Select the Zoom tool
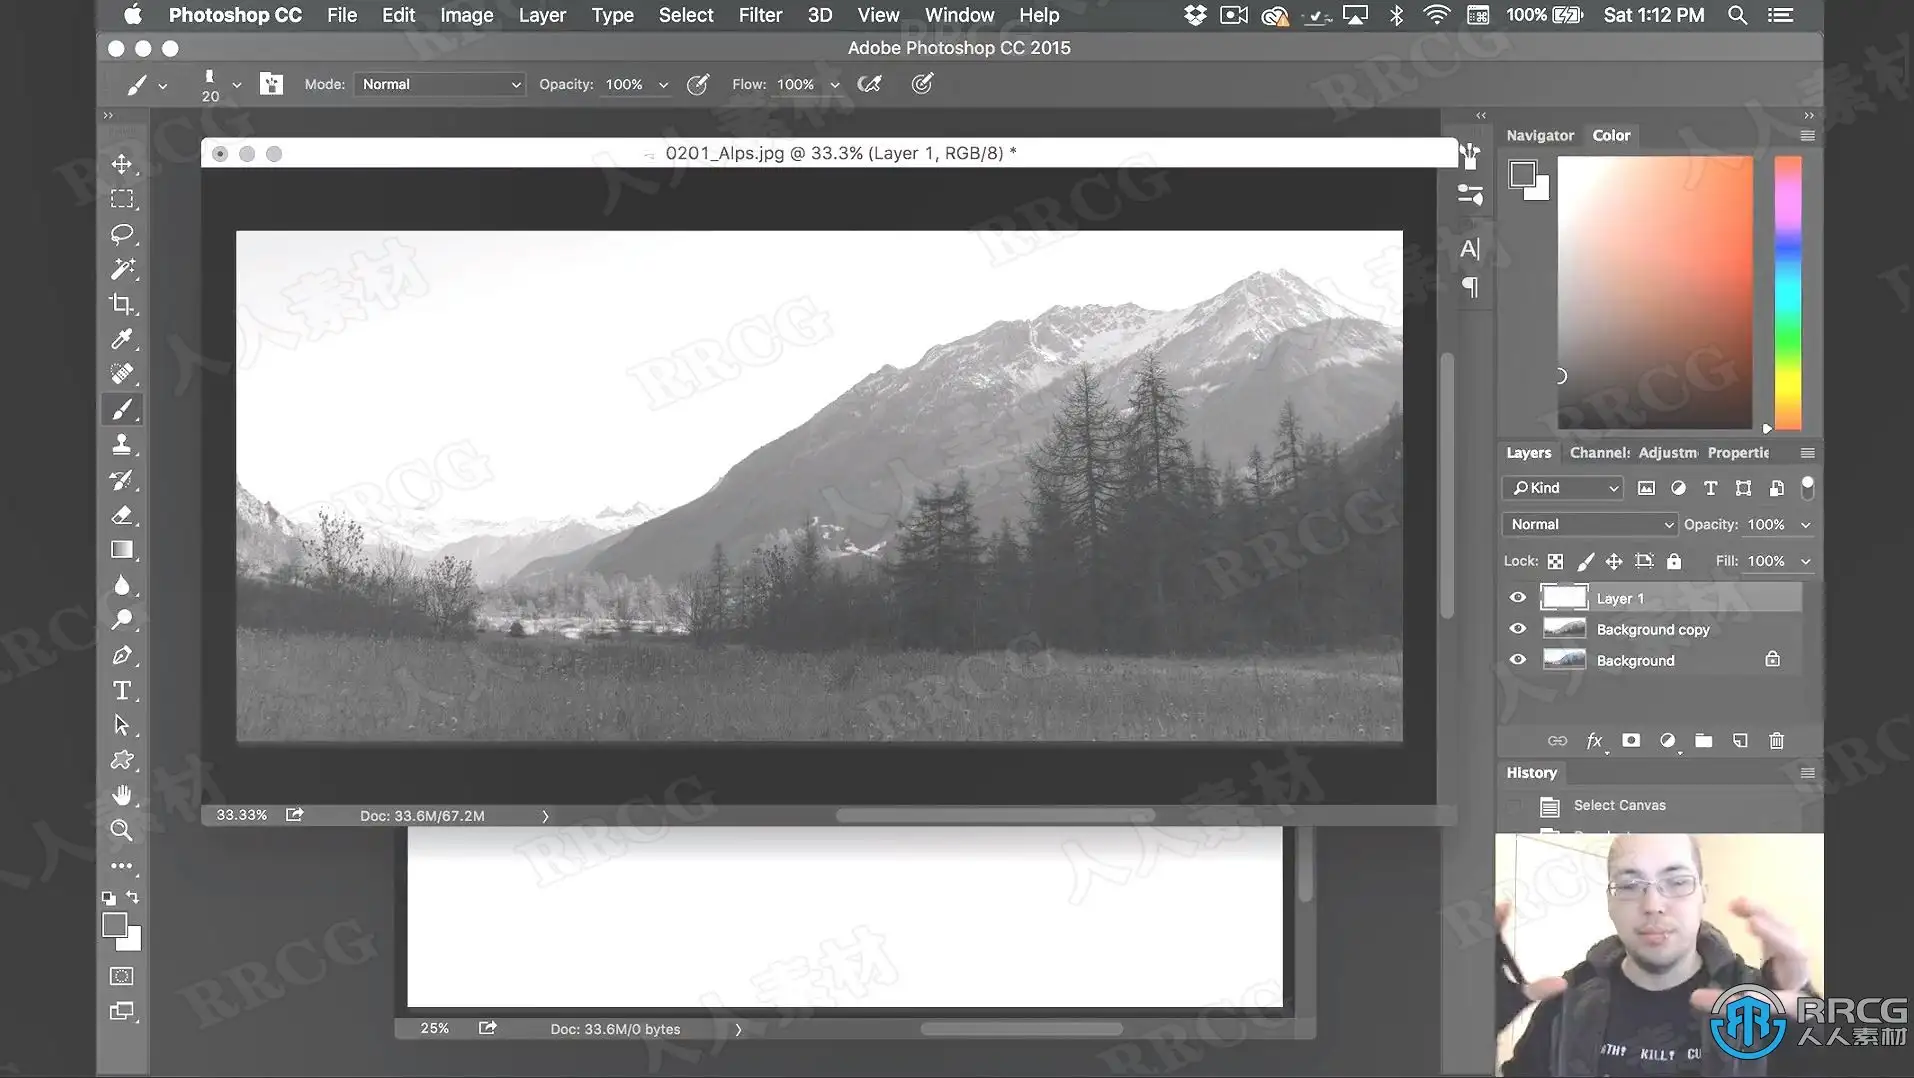The height and width of the screenshot is (1078, 1914). tap(122, 830)
